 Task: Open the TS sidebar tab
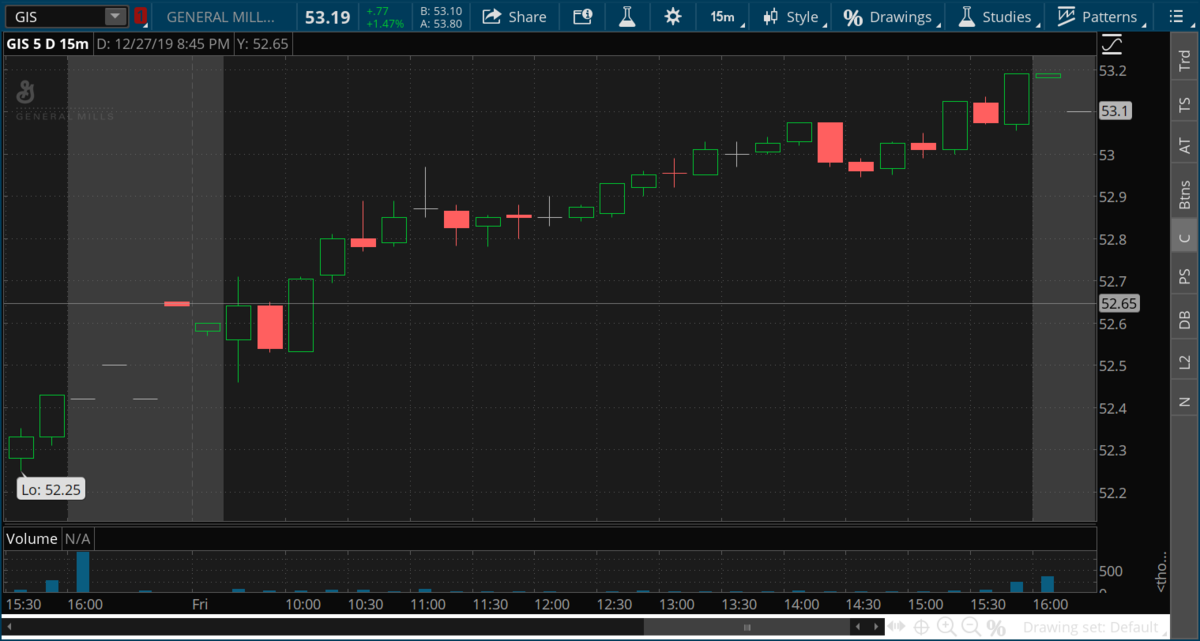click(1185, 104)
